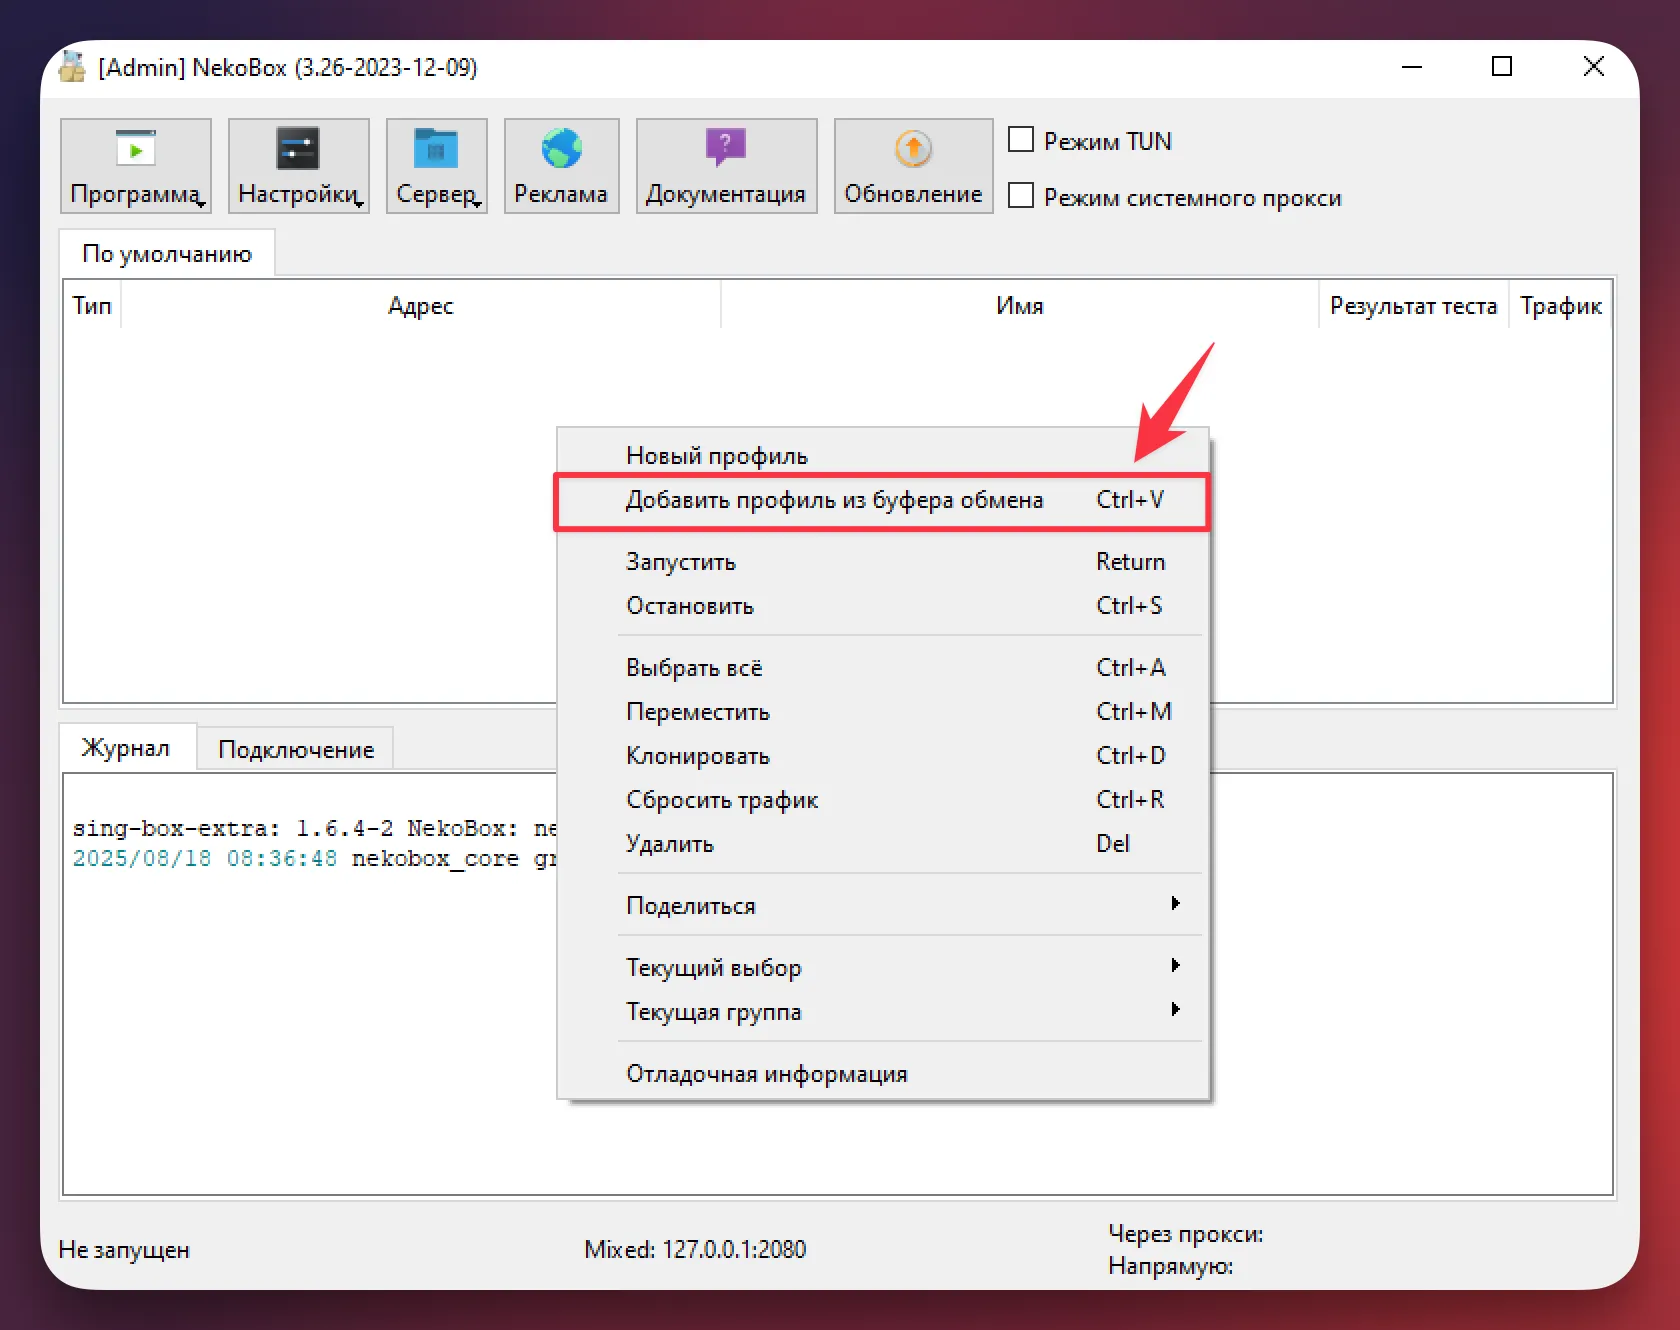Sort by the Результат теста column header

1413,305
